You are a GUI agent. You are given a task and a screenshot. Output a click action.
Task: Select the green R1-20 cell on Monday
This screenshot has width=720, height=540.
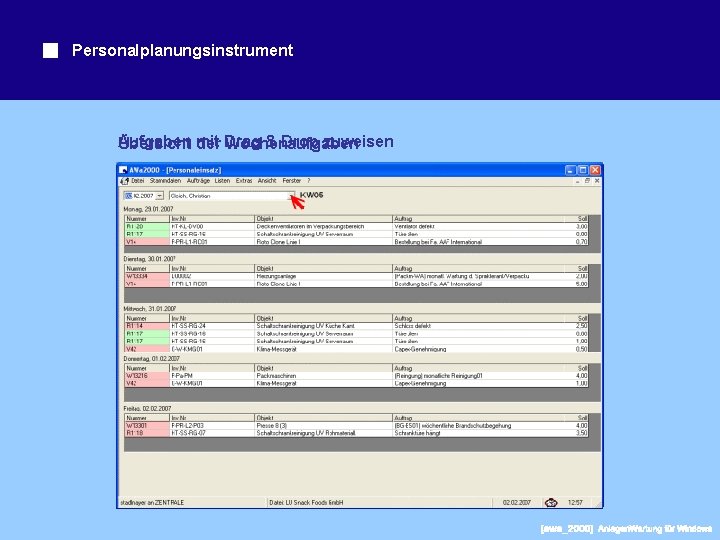pos(147,227)
